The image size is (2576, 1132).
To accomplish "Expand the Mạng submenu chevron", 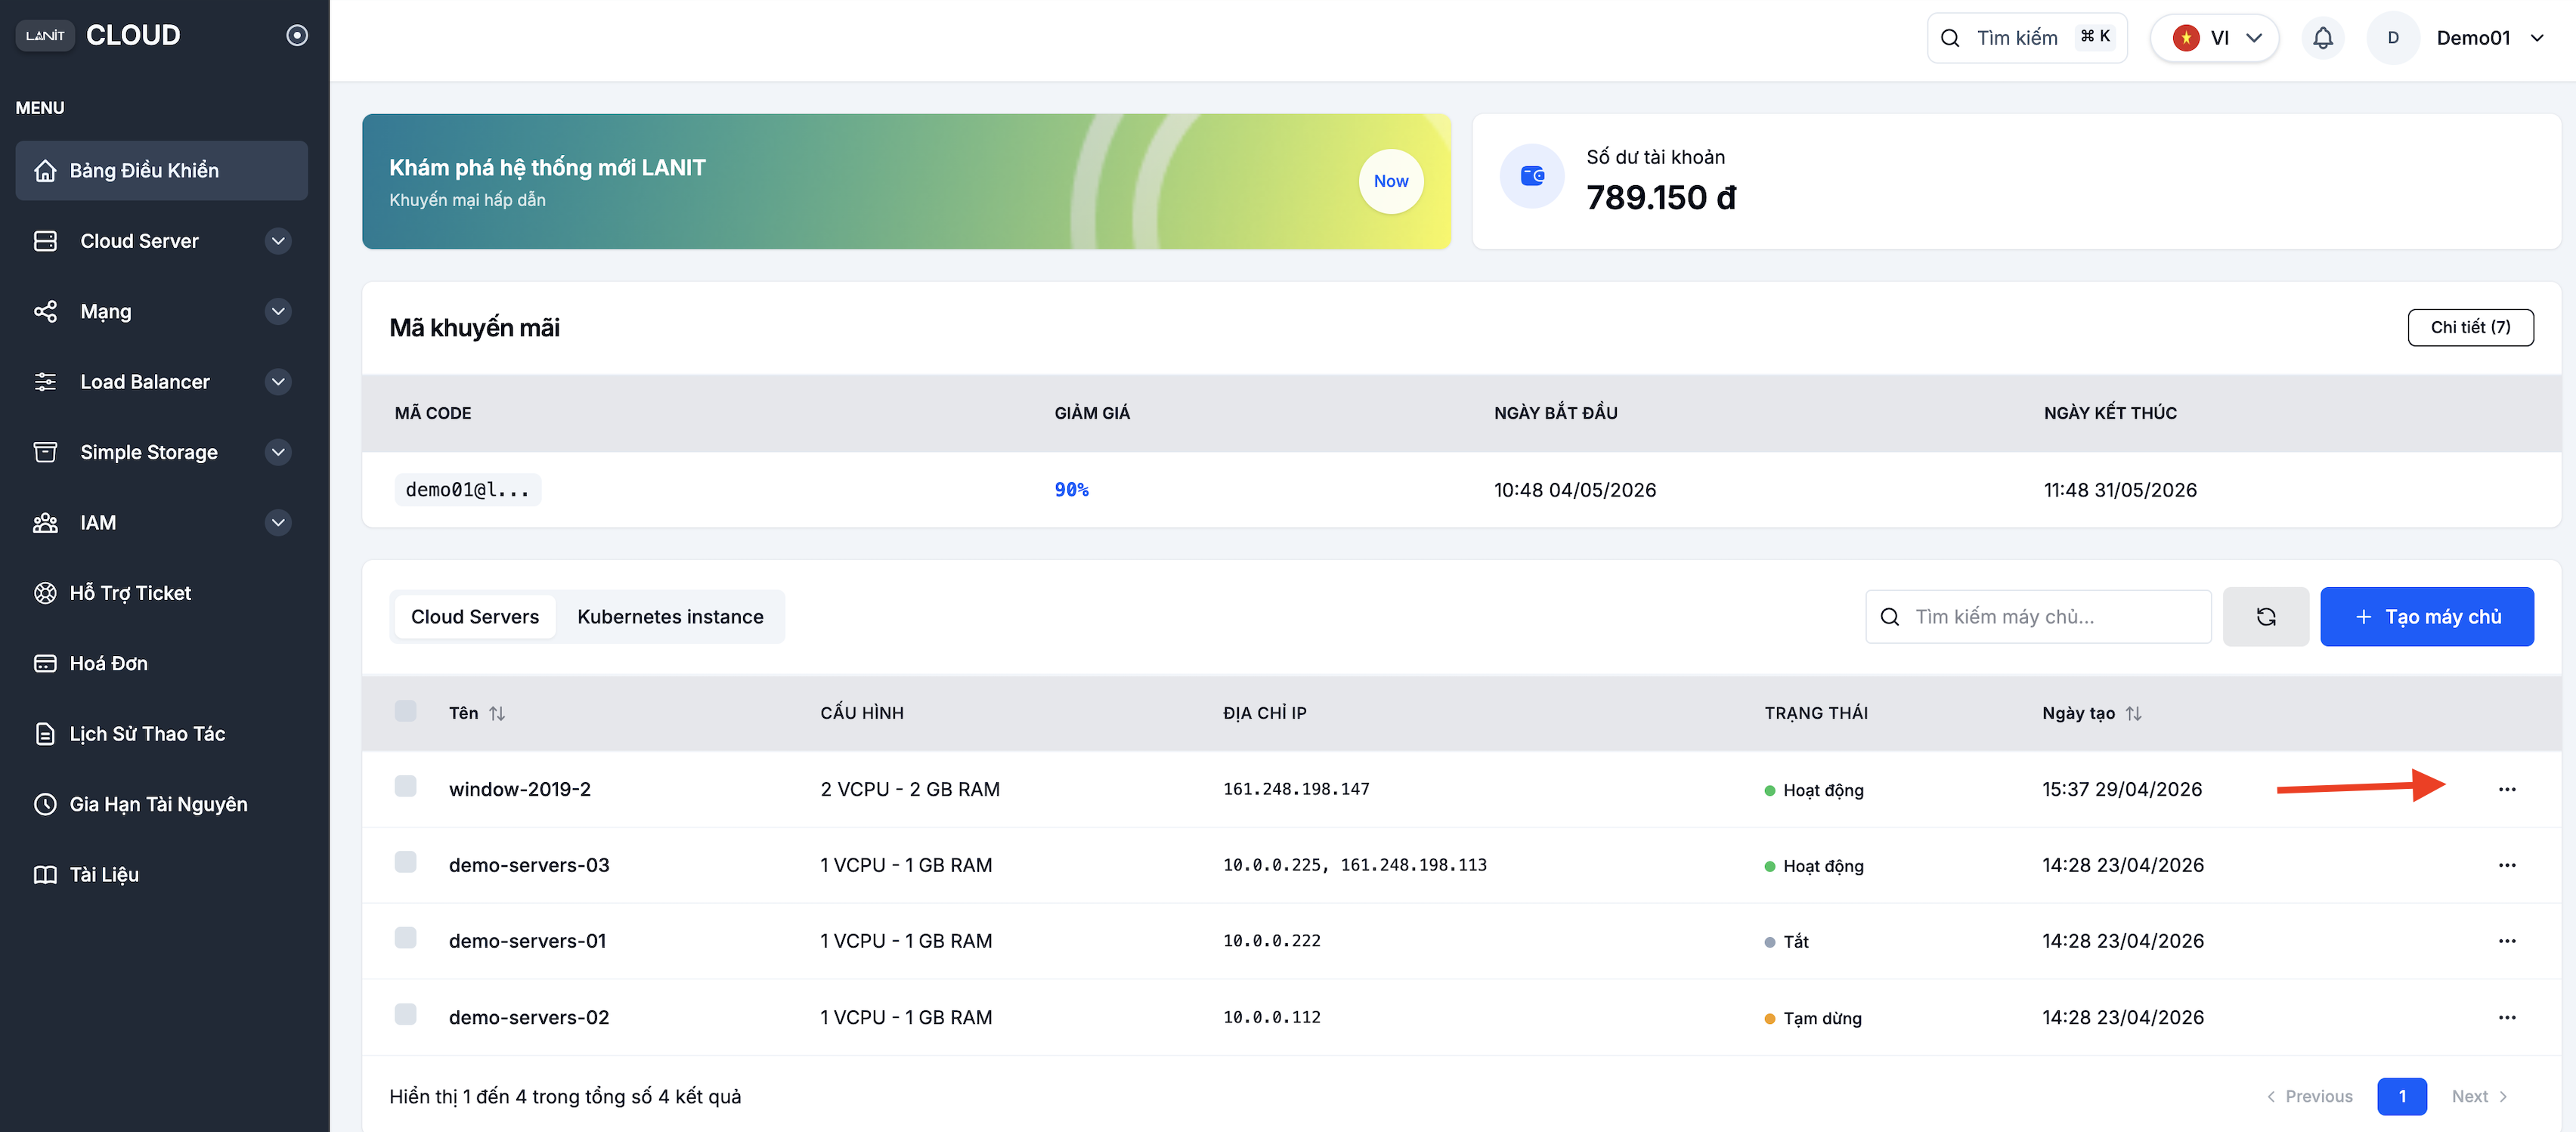I will click(x=279, y=311).
